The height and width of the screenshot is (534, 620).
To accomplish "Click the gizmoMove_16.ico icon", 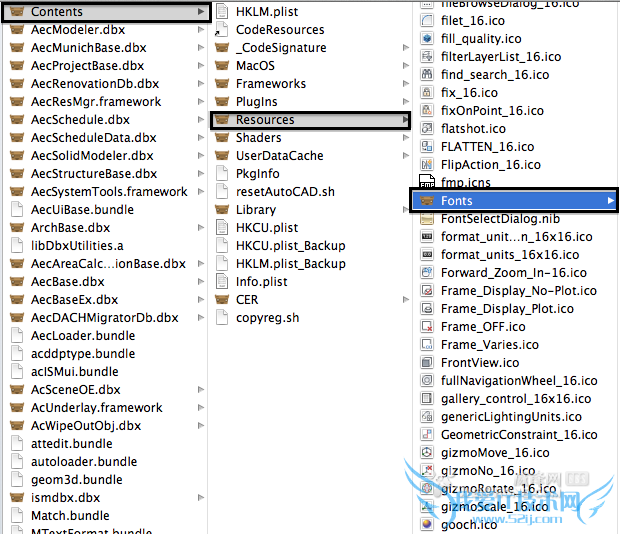I will (x=427, y=452).
